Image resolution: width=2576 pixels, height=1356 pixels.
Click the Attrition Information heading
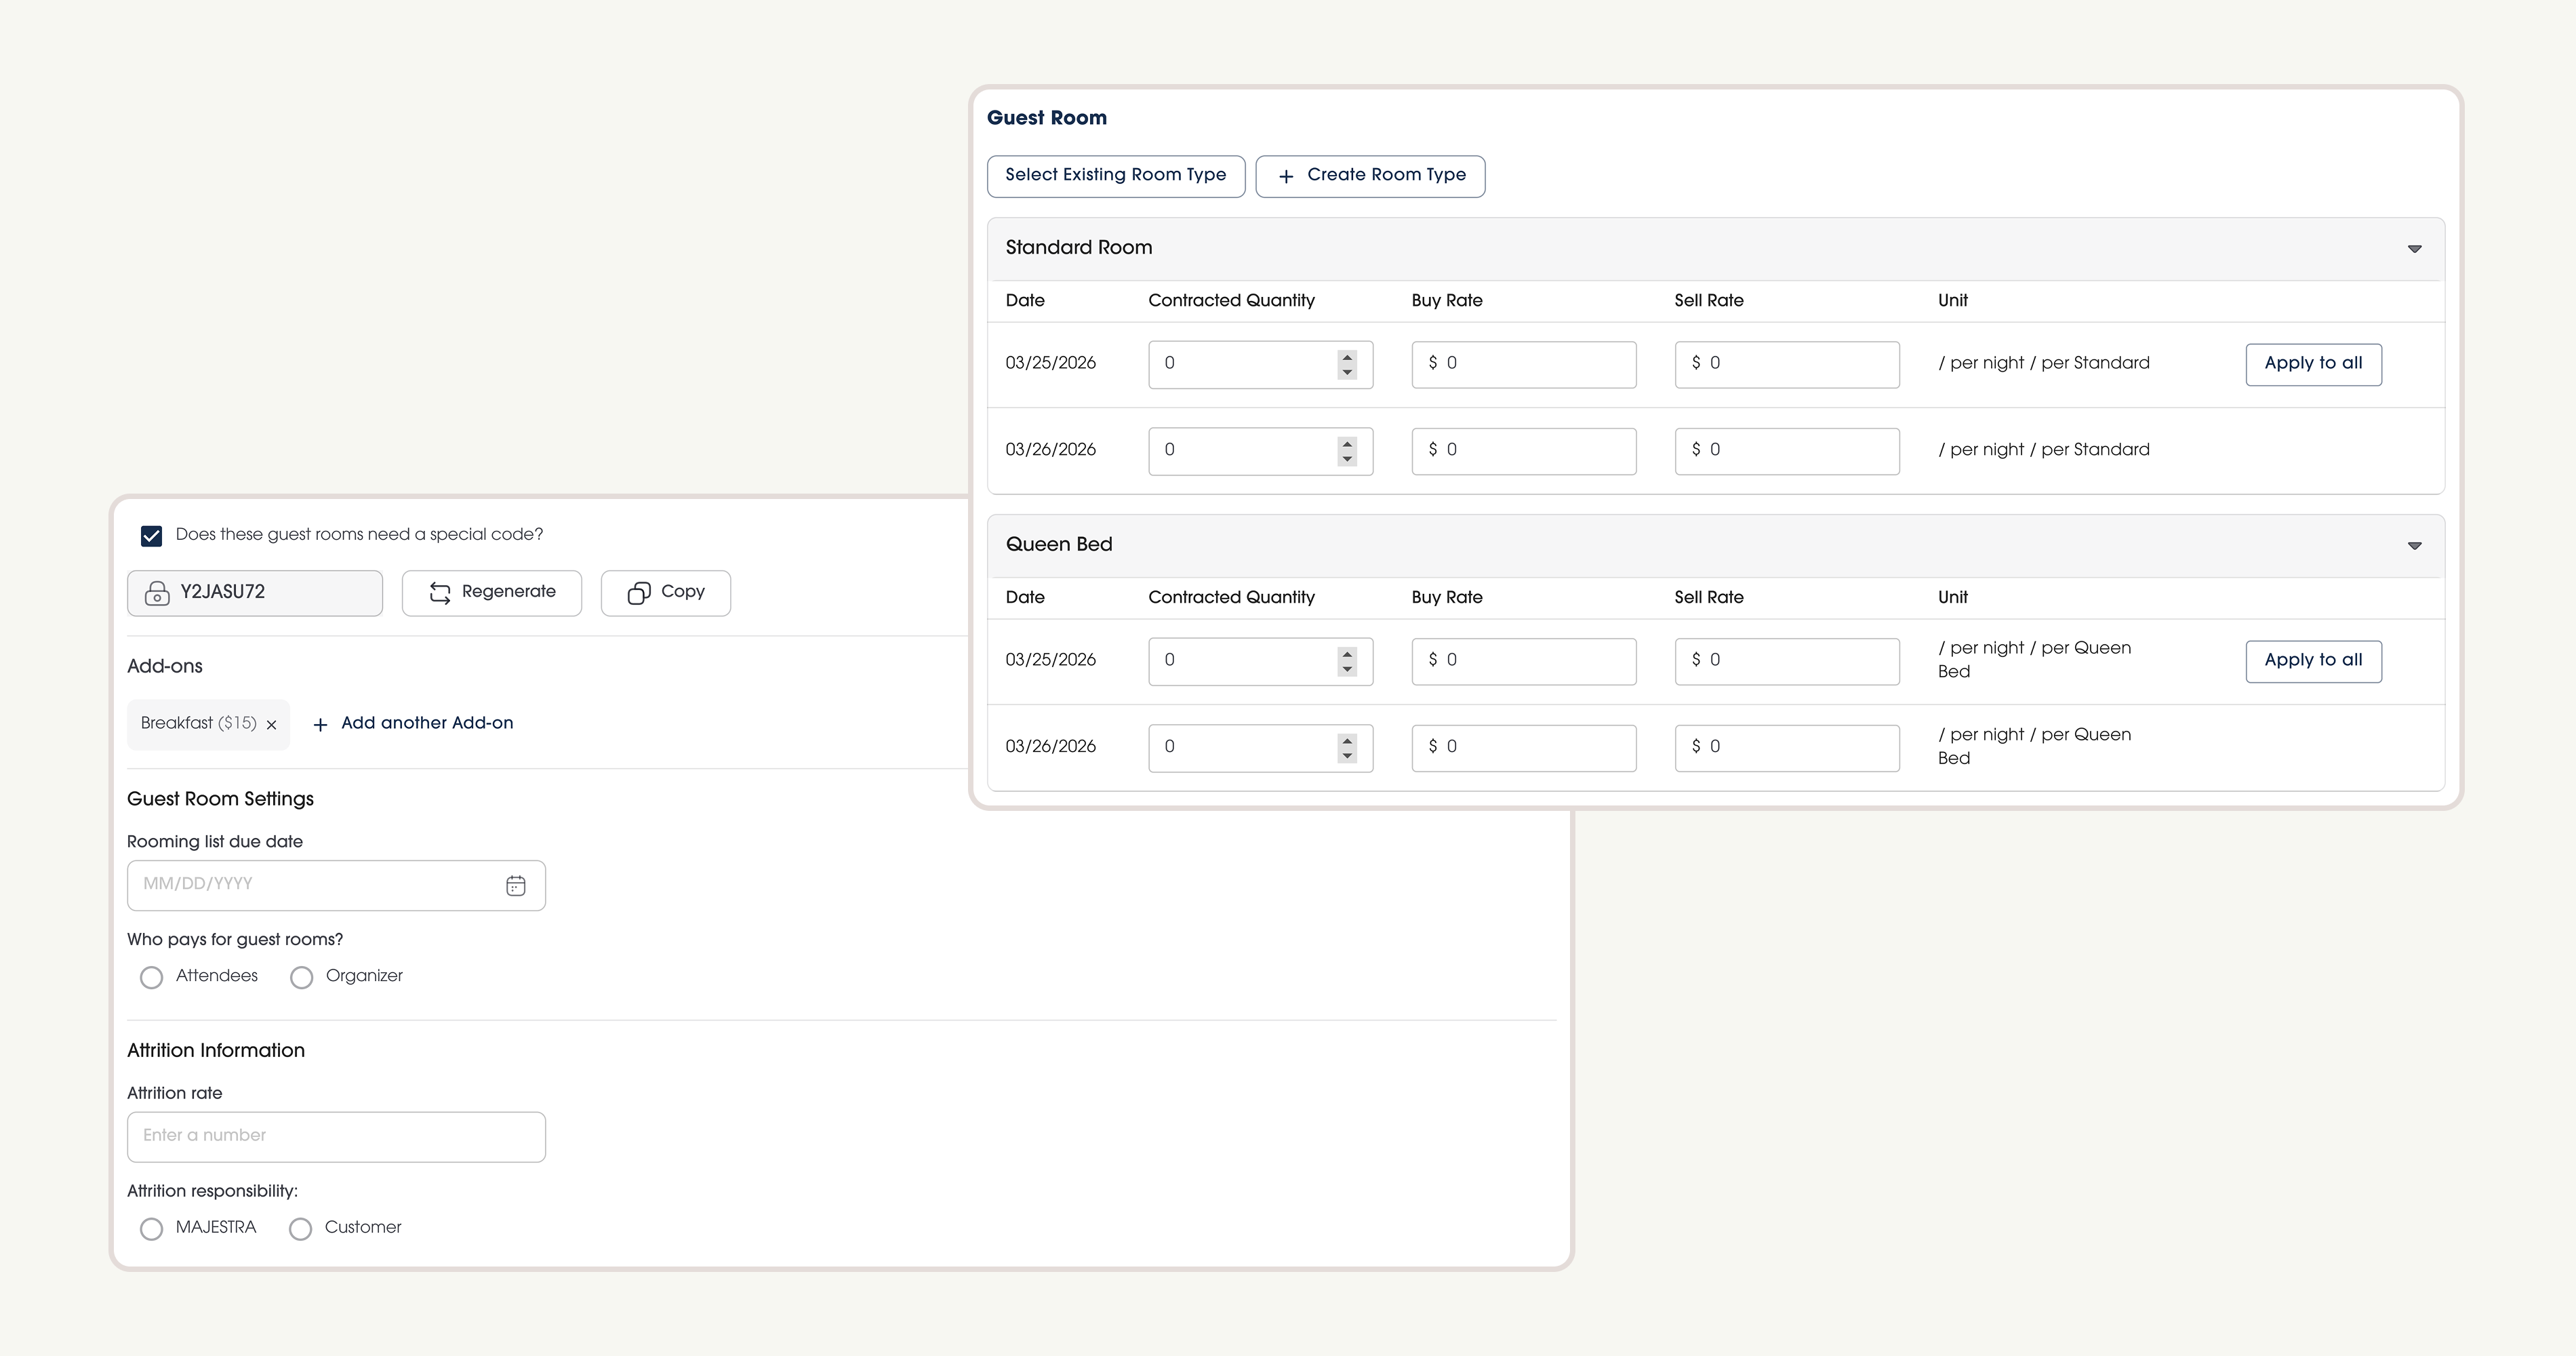(x=216, y=1050)
